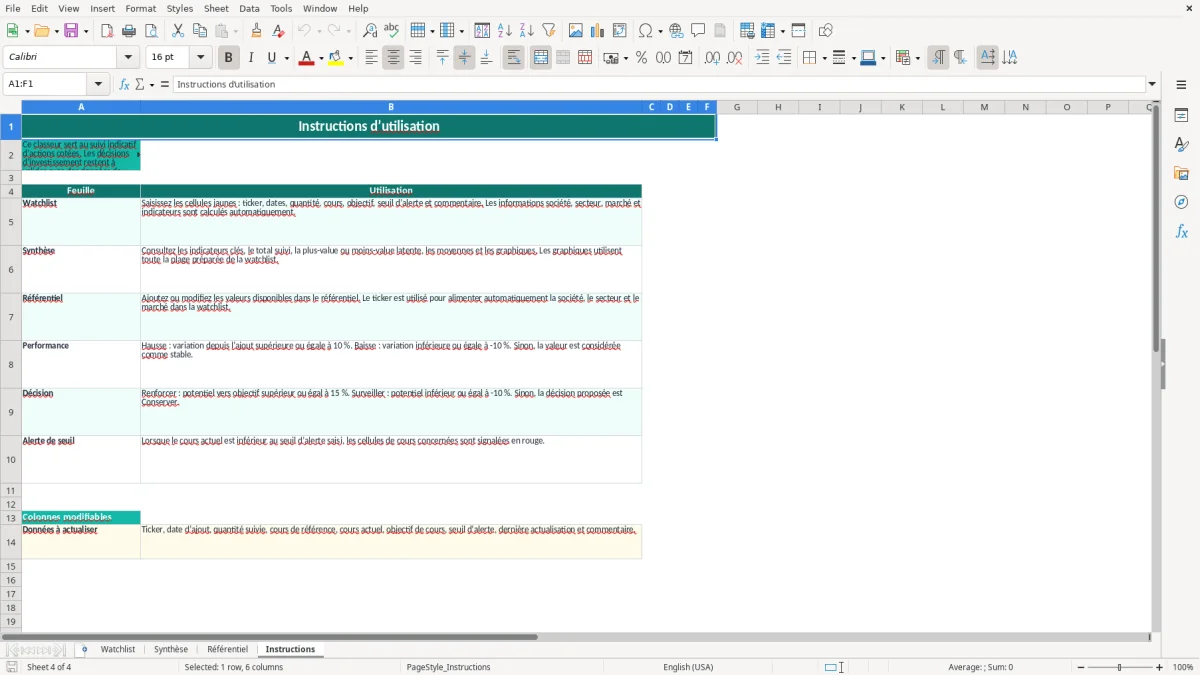Click the Insert Hyperlink icon
This screenshot has width=1200, height=675.
click(x=677, y=31)
